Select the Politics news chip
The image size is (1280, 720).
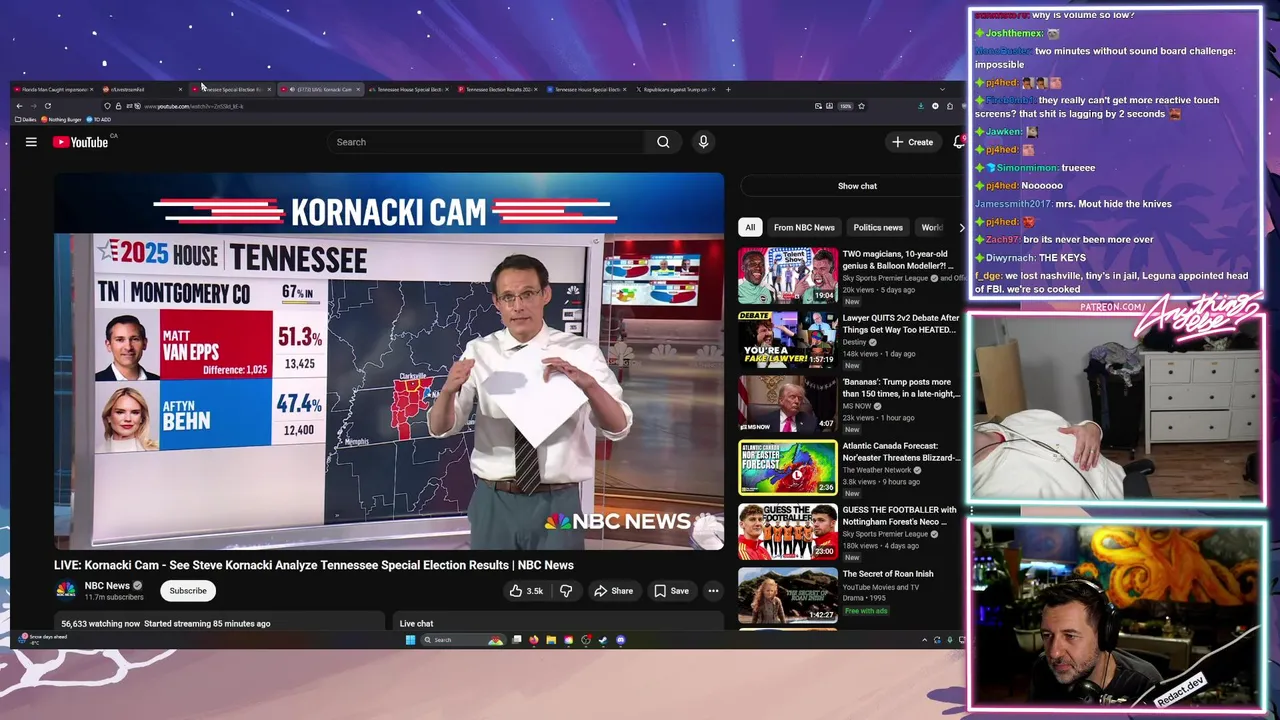coord(878,227)
